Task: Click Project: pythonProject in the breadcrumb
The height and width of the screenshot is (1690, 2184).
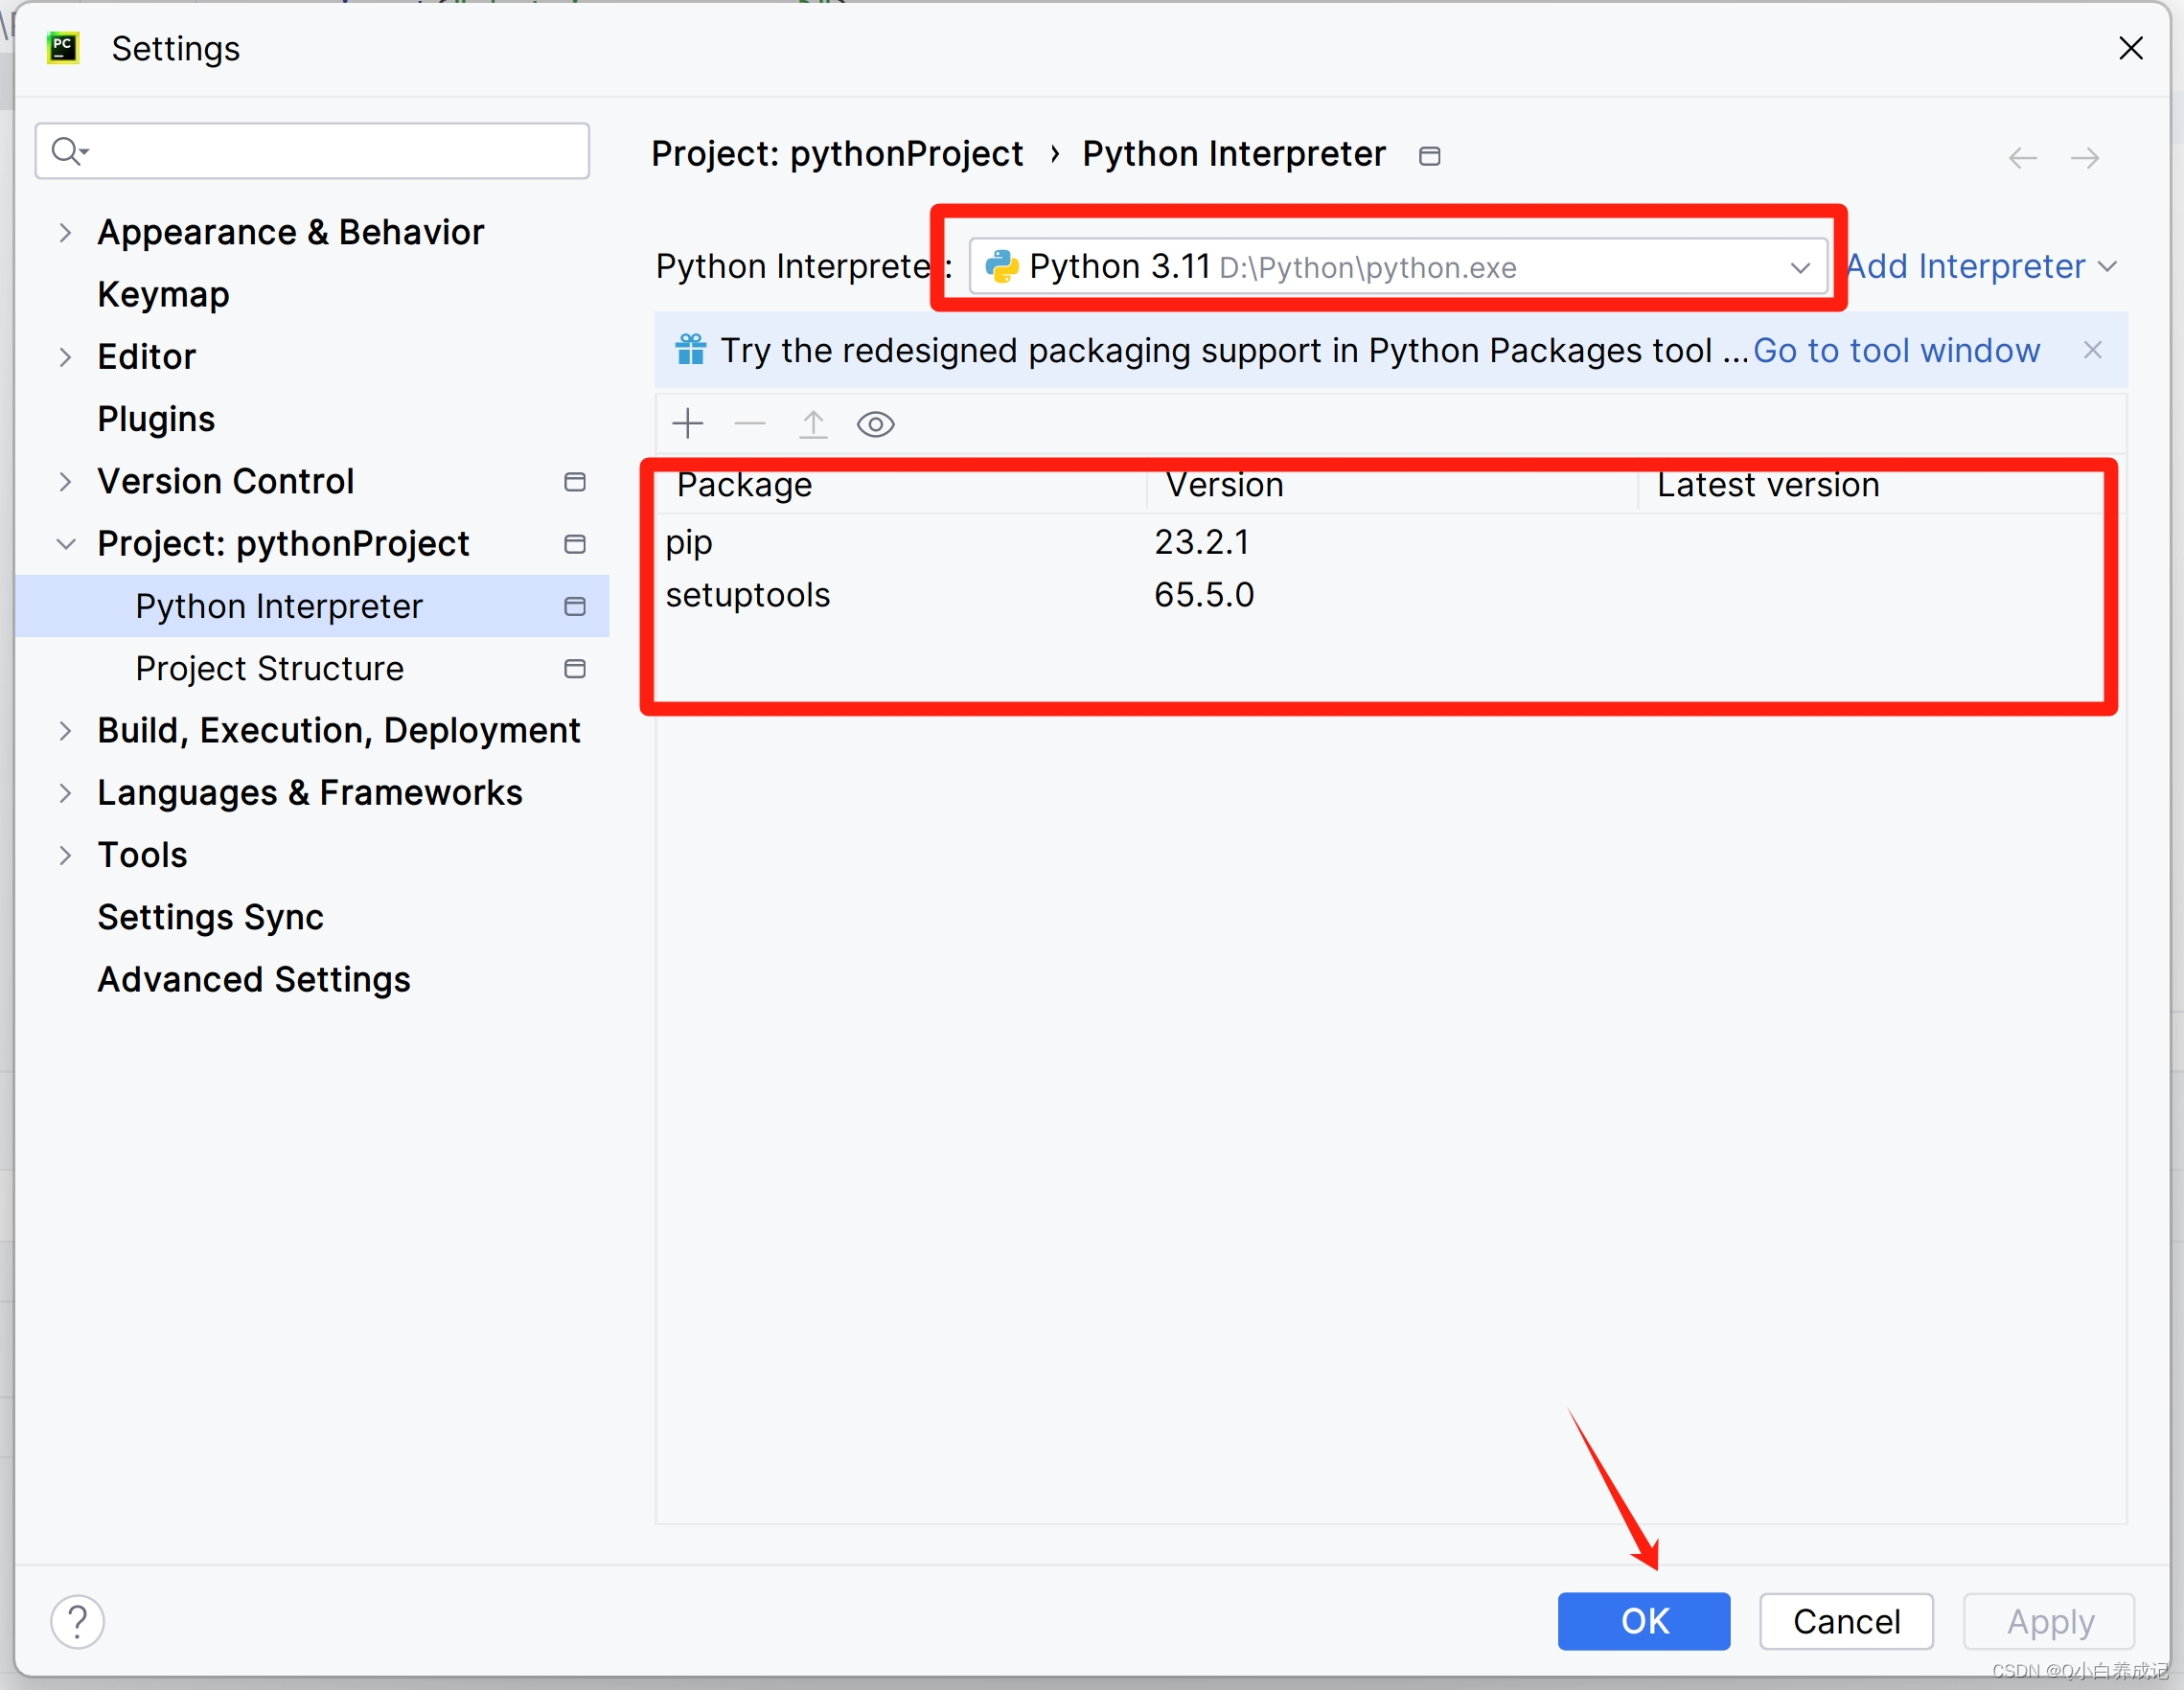Action: [x=837, y=153]
